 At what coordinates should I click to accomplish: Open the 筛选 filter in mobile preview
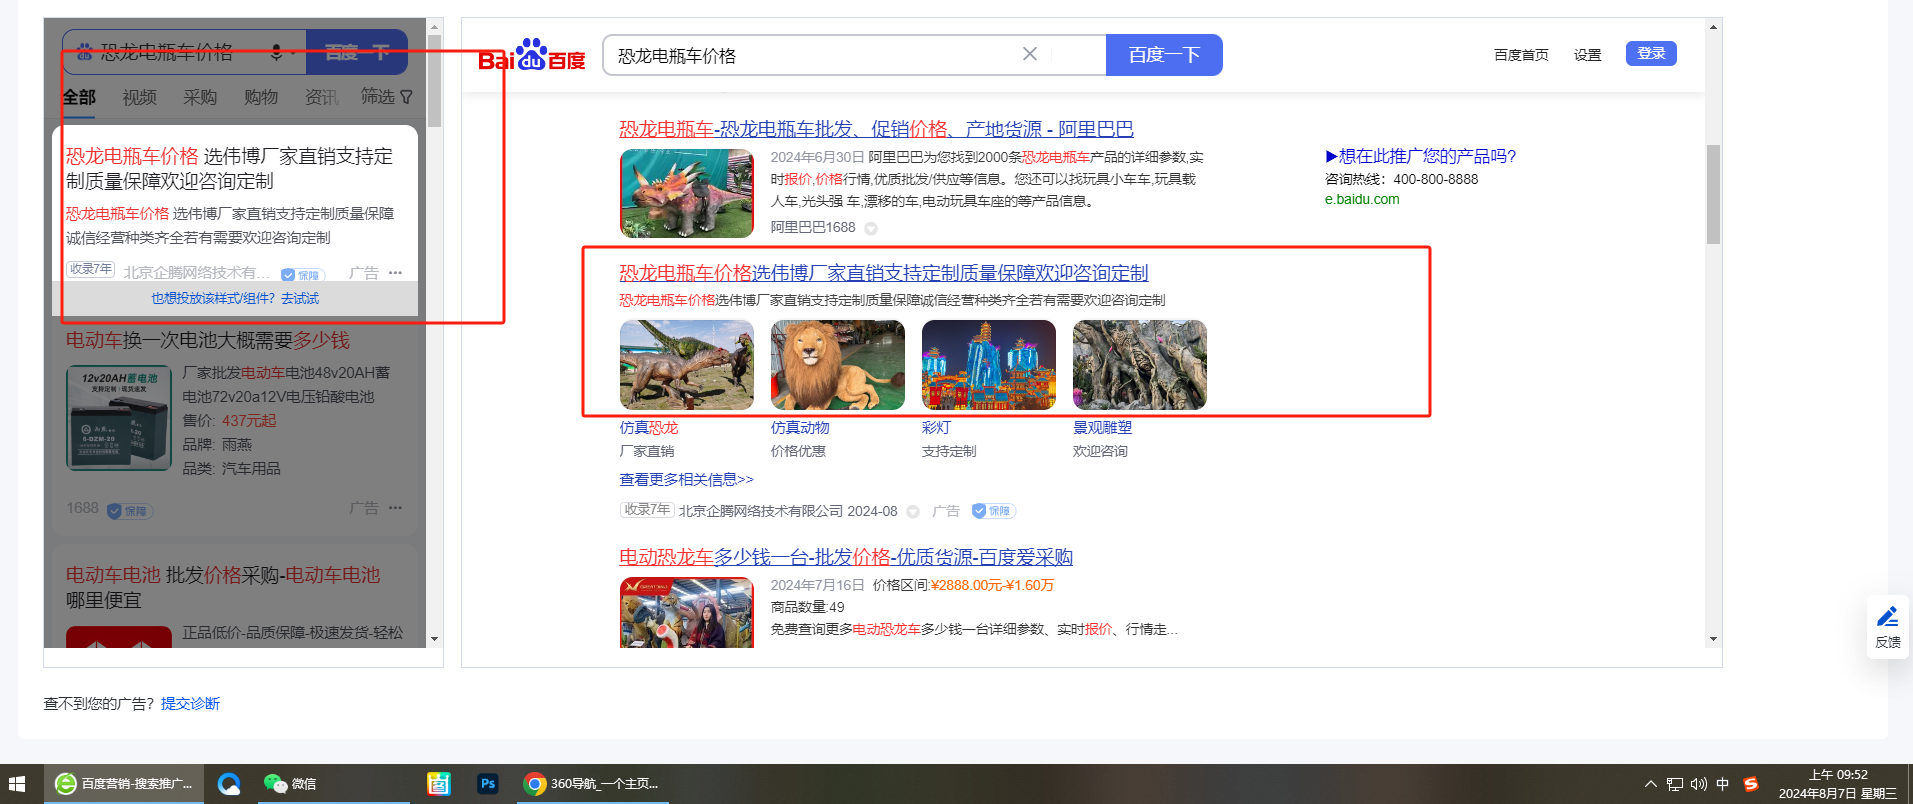click(386, 97)
